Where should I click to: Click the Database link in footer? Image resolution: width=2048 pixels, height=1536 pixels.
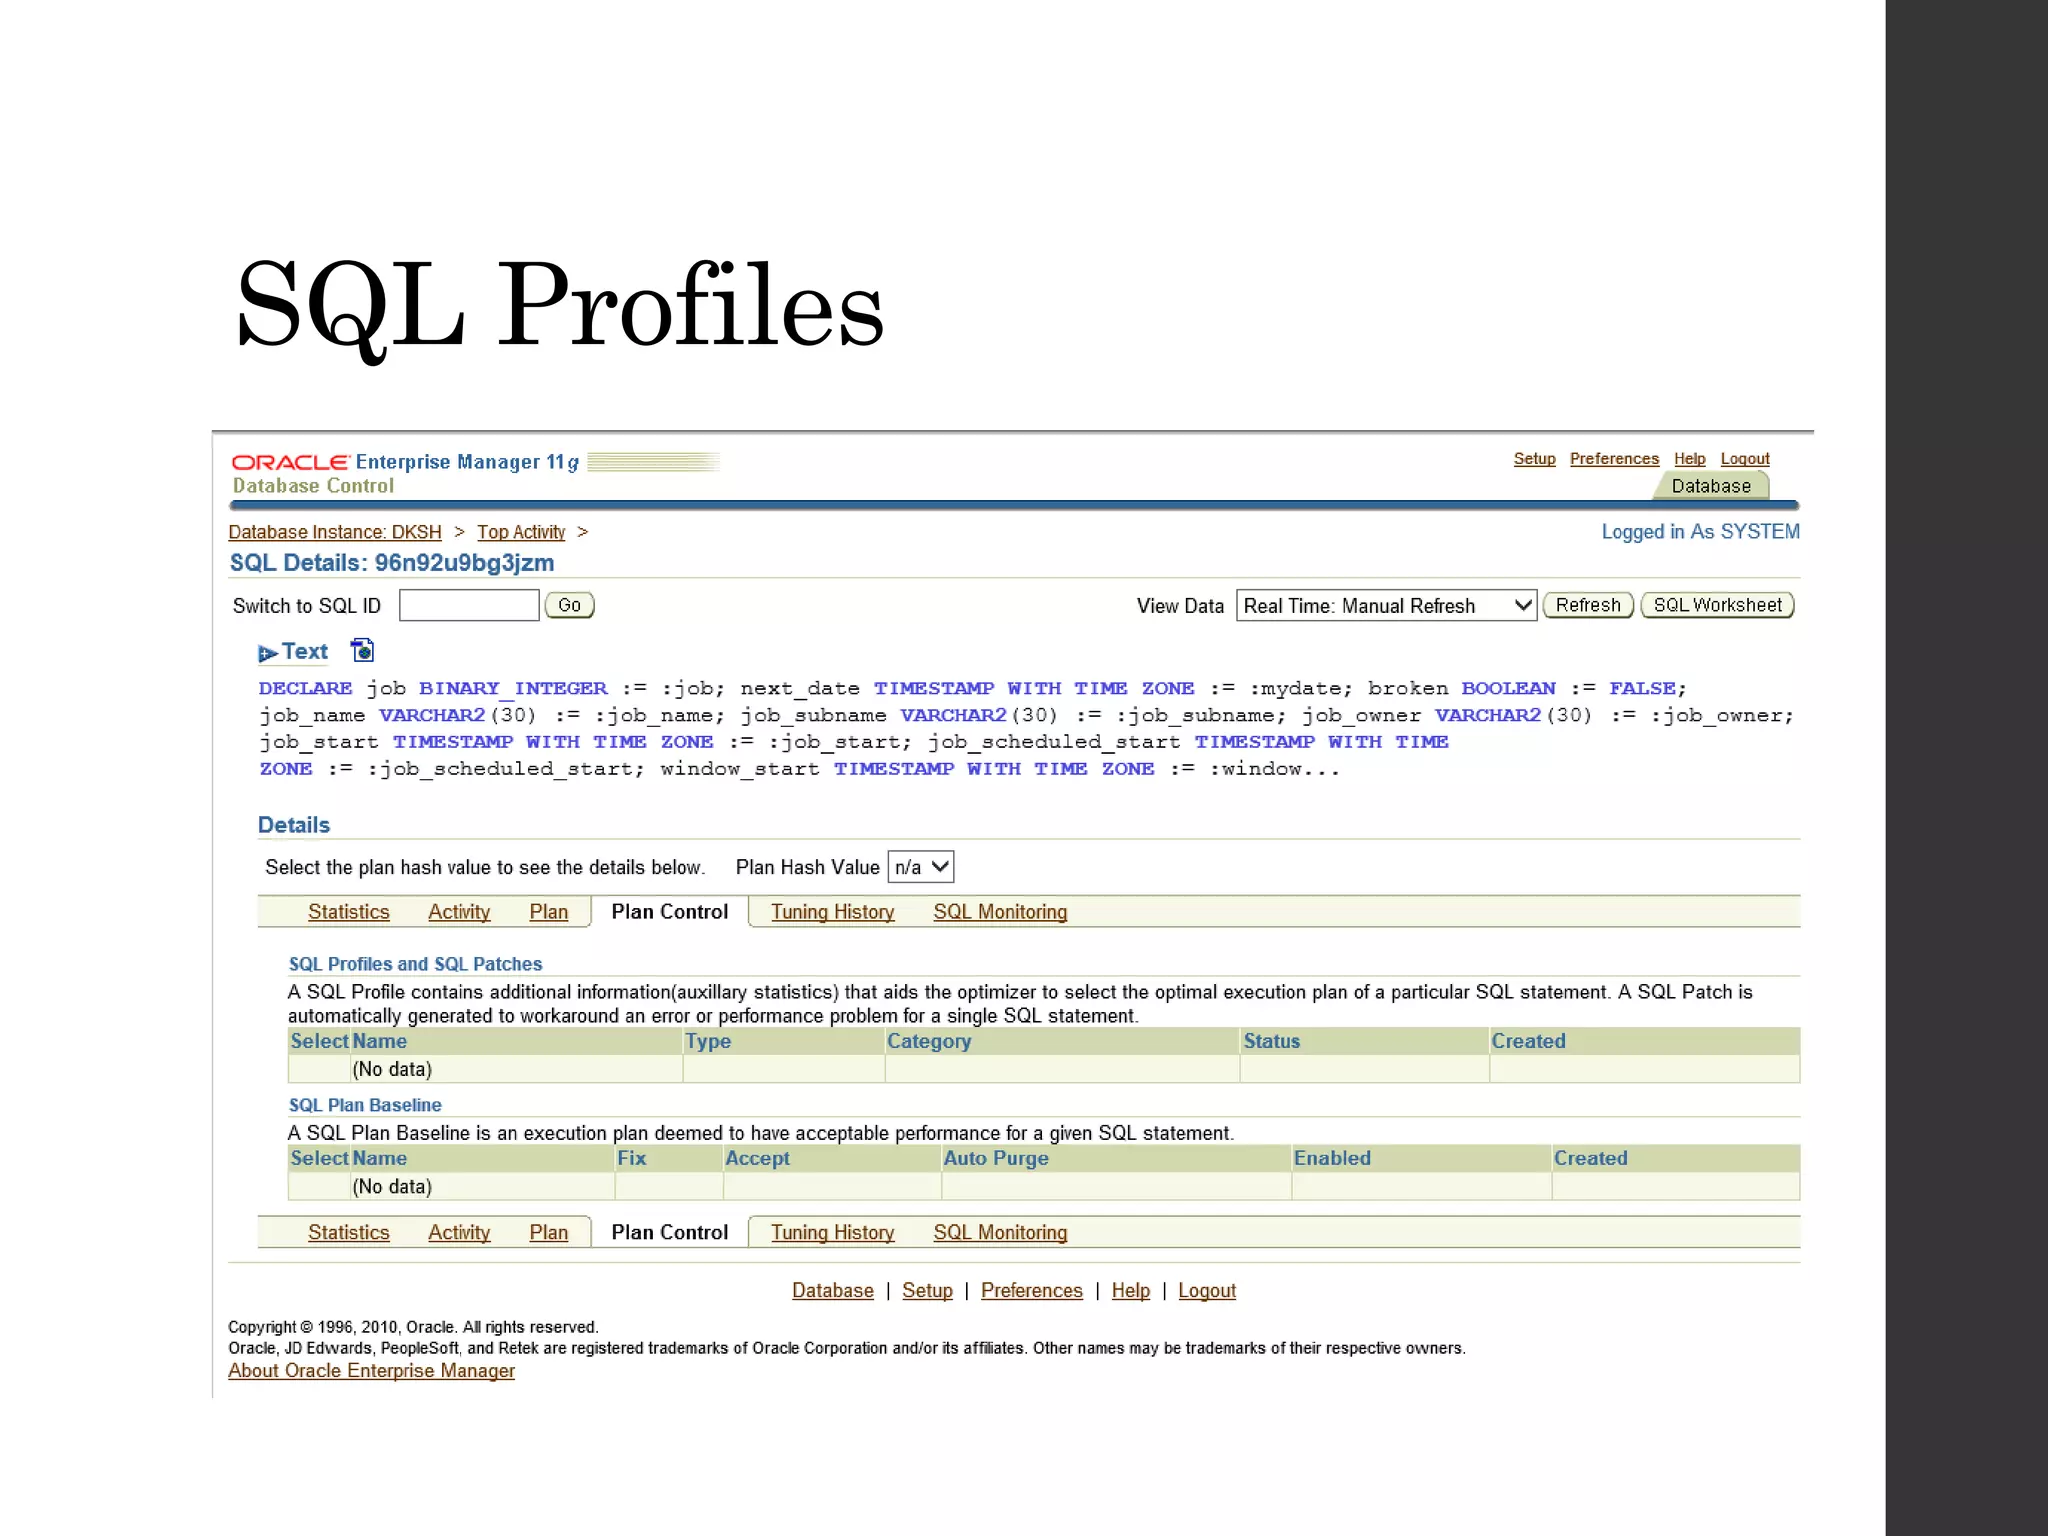833,1291
